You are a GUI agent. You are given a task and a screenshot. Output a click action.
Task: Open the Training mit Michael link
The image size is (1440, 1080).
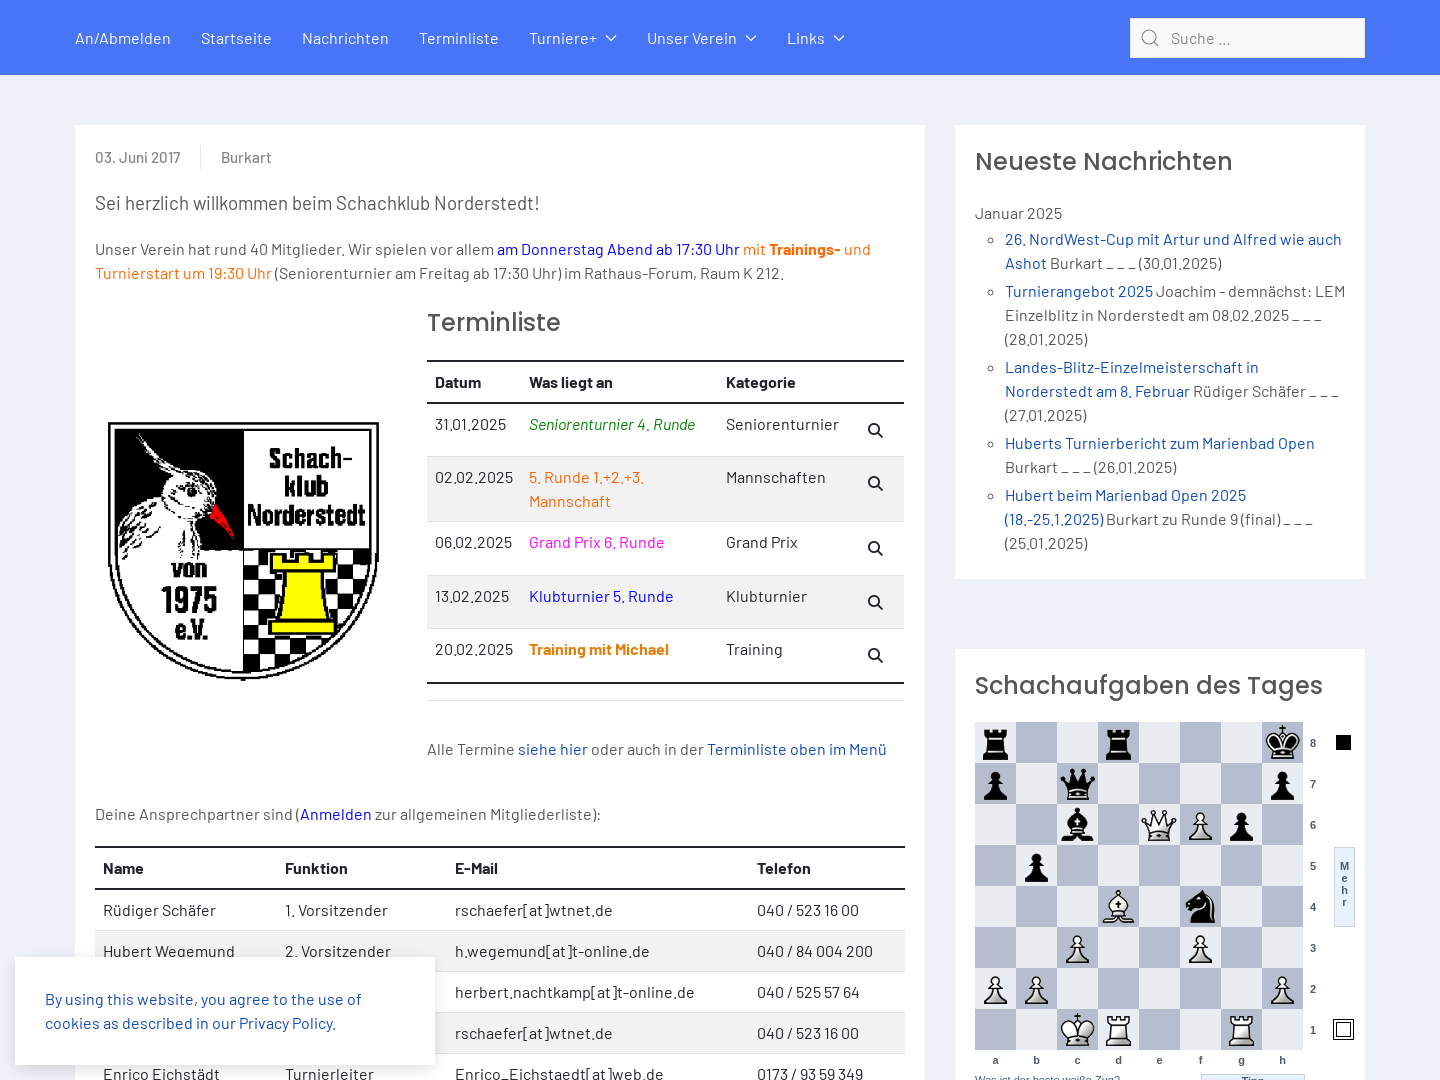click(x=599, y=650)
